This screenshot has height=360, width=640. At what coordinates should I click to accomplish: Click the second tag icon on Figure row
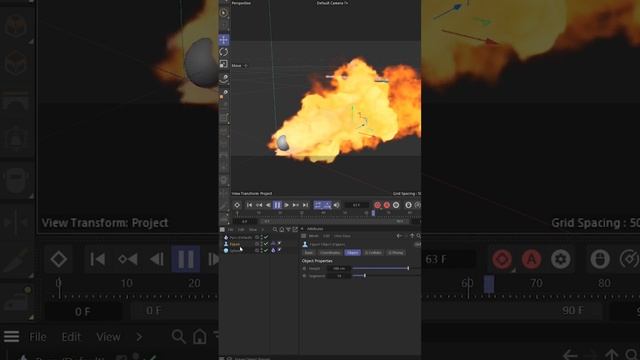point(280,244)
